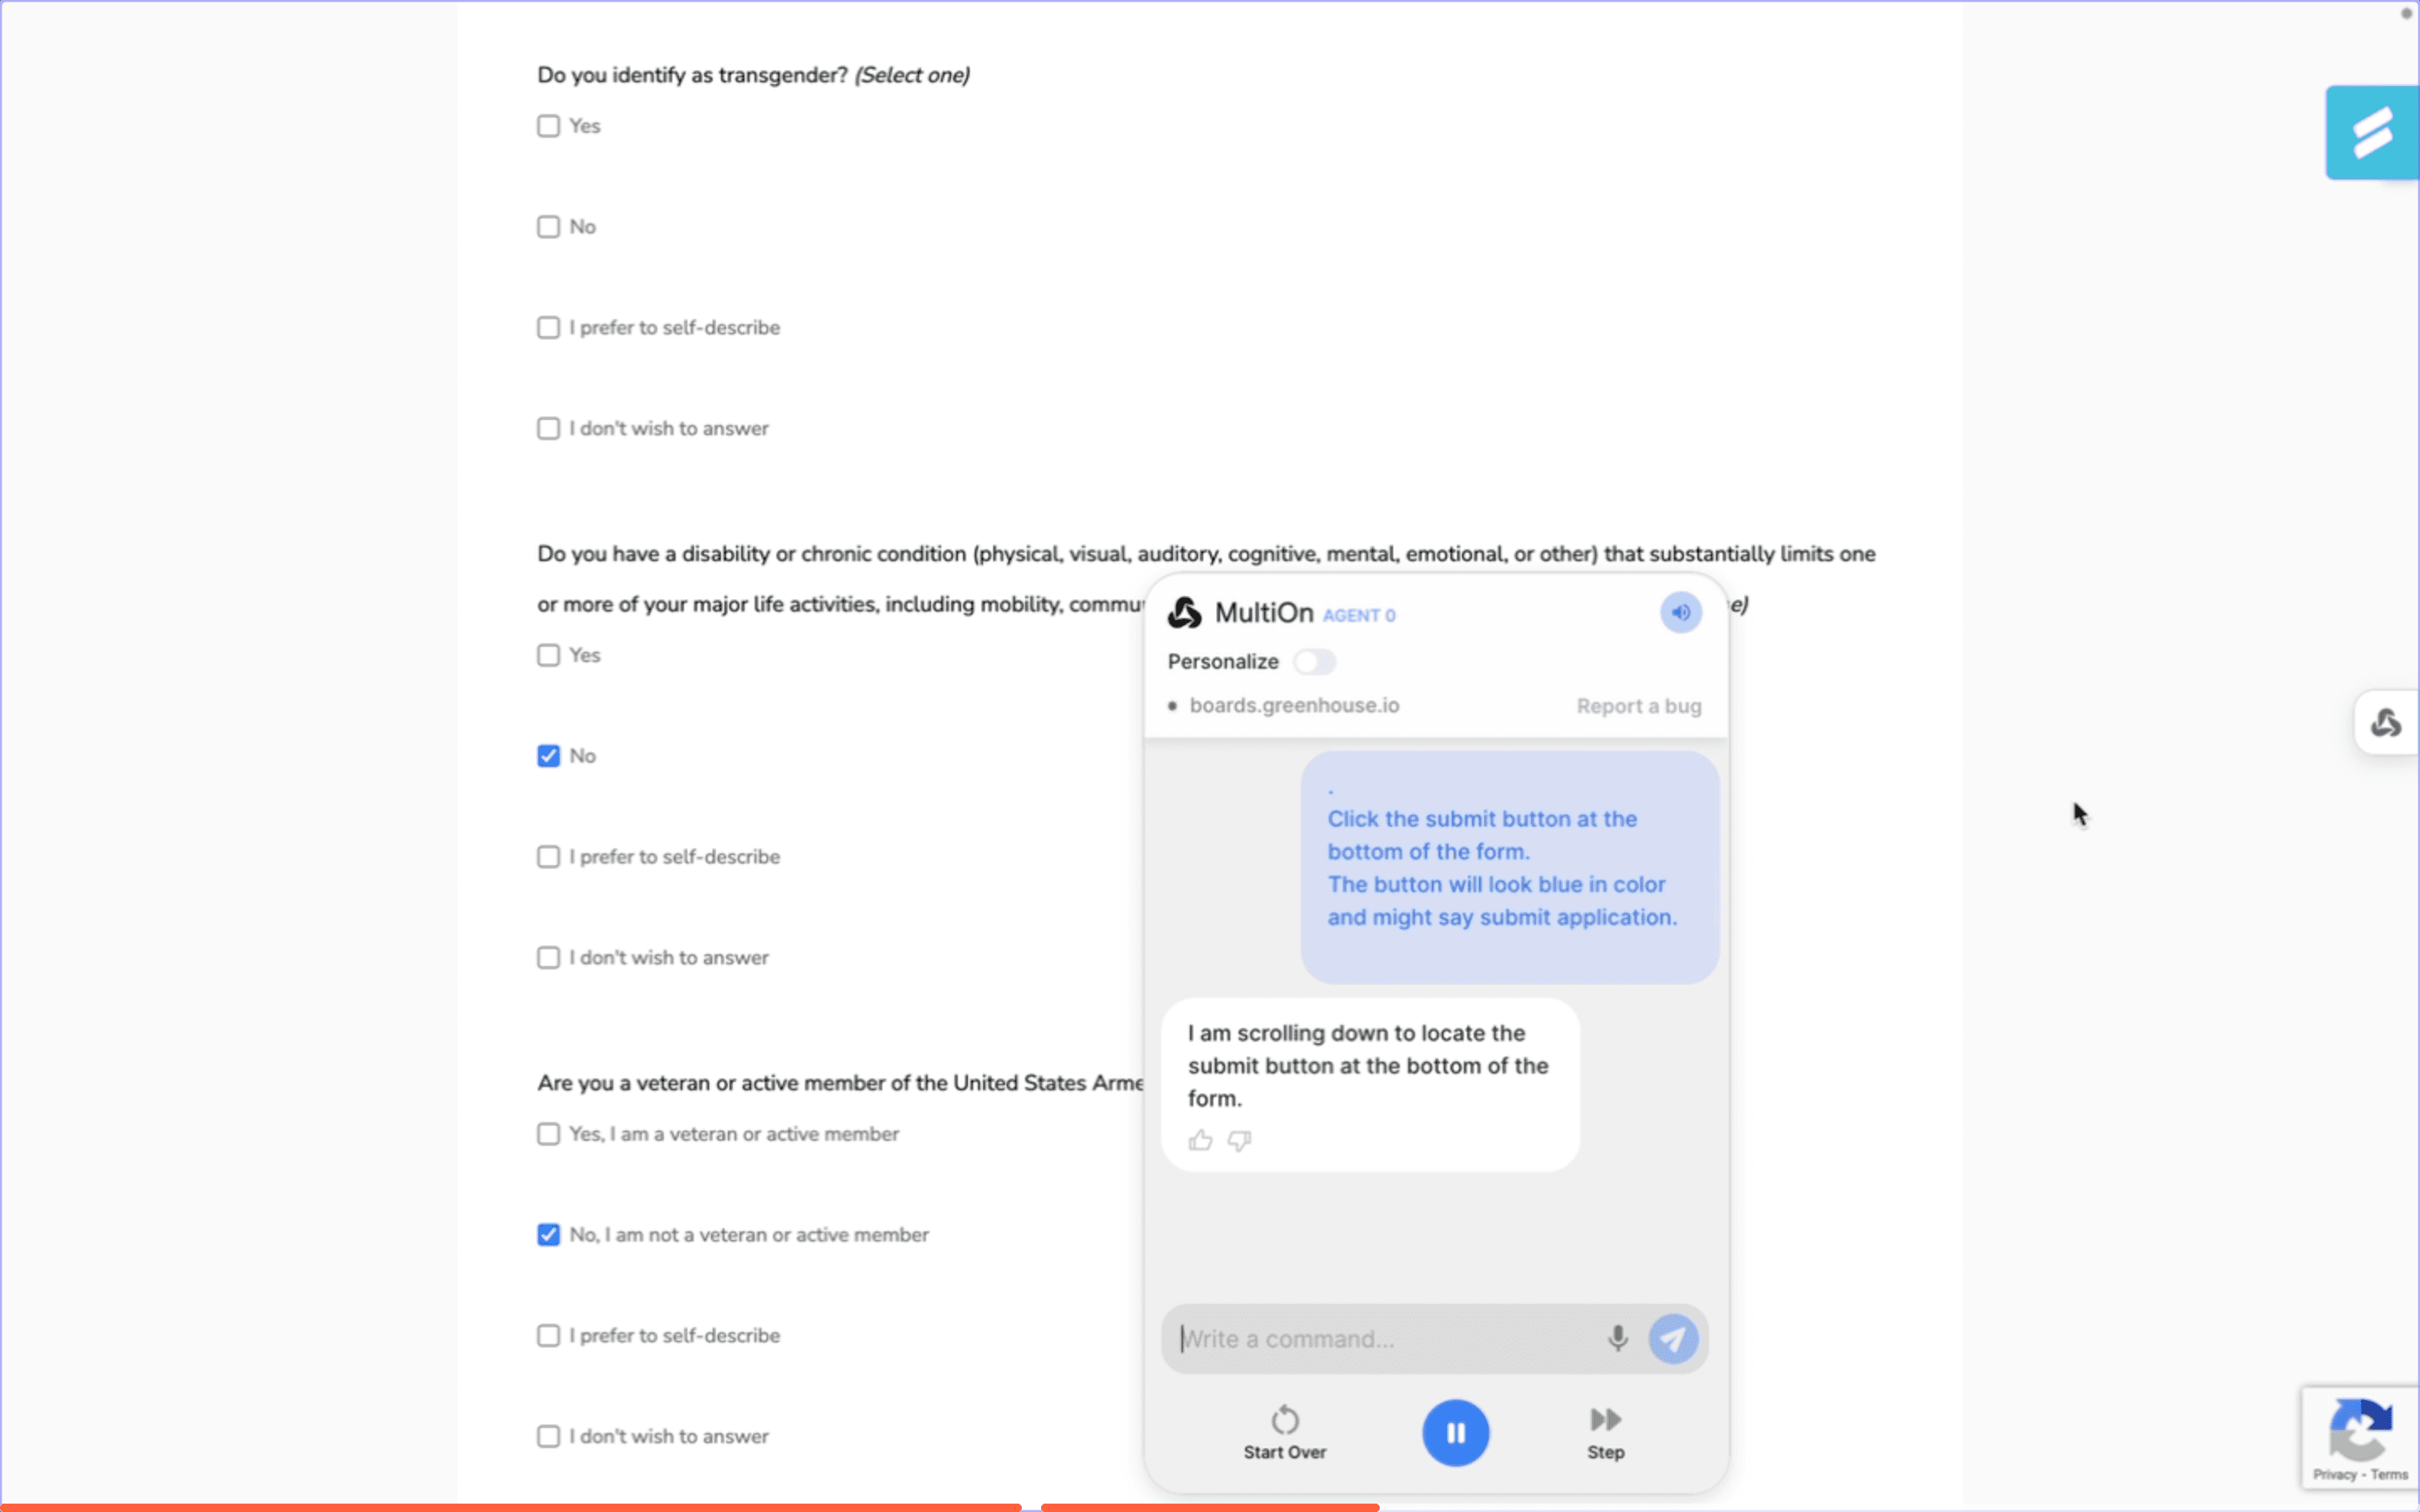Mute the MultiOn speaker icon

1680,612
